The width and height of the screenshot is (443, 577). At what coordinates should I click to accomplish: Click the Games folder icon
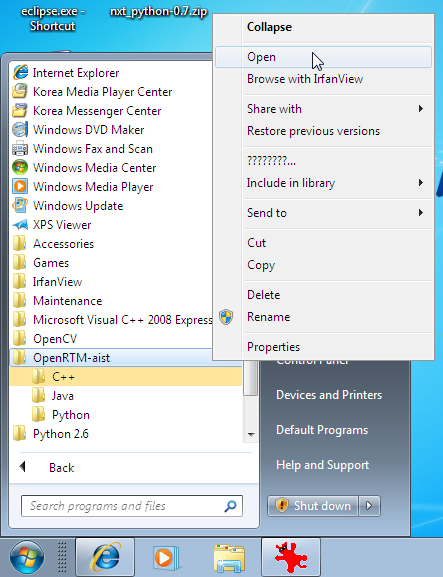[x=20, y=263]
